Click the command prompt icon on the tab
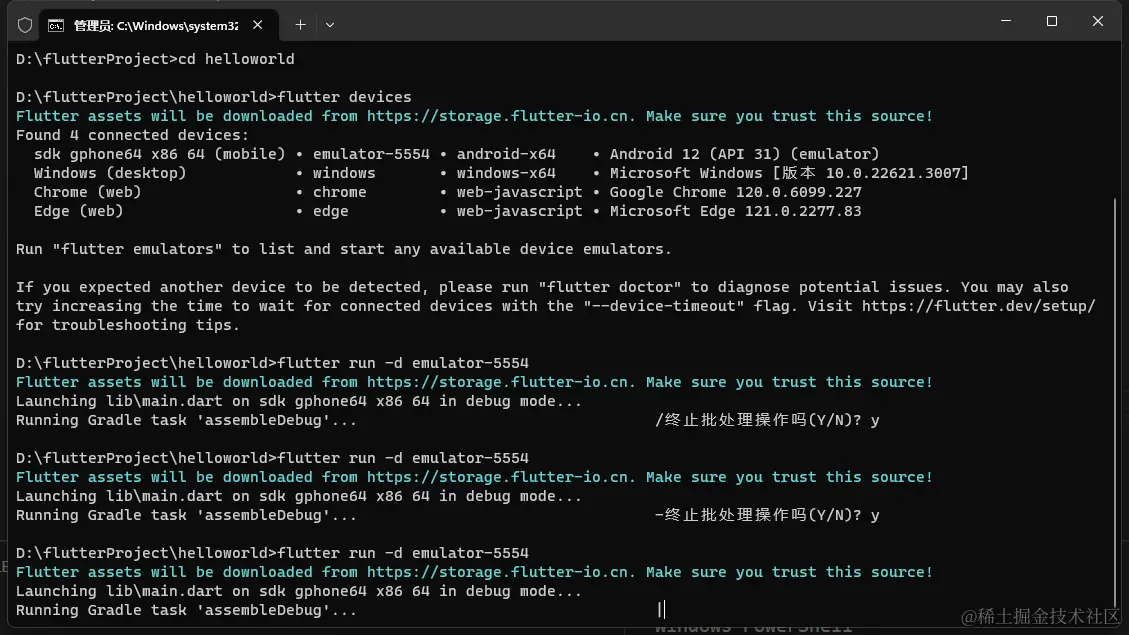Screen dimensions: 1129x635 [x=57, y=24]
